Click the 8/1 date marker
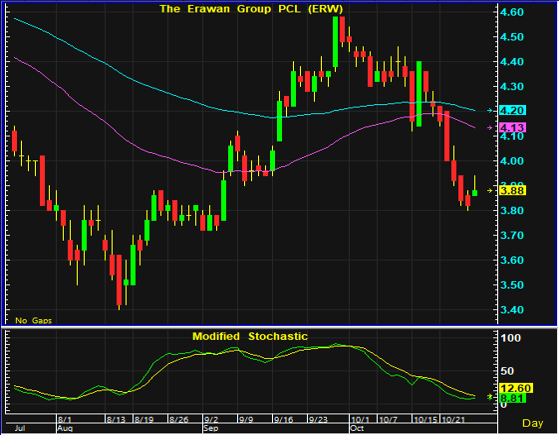This screenshot has height=435, width=559. click(65, 419)
